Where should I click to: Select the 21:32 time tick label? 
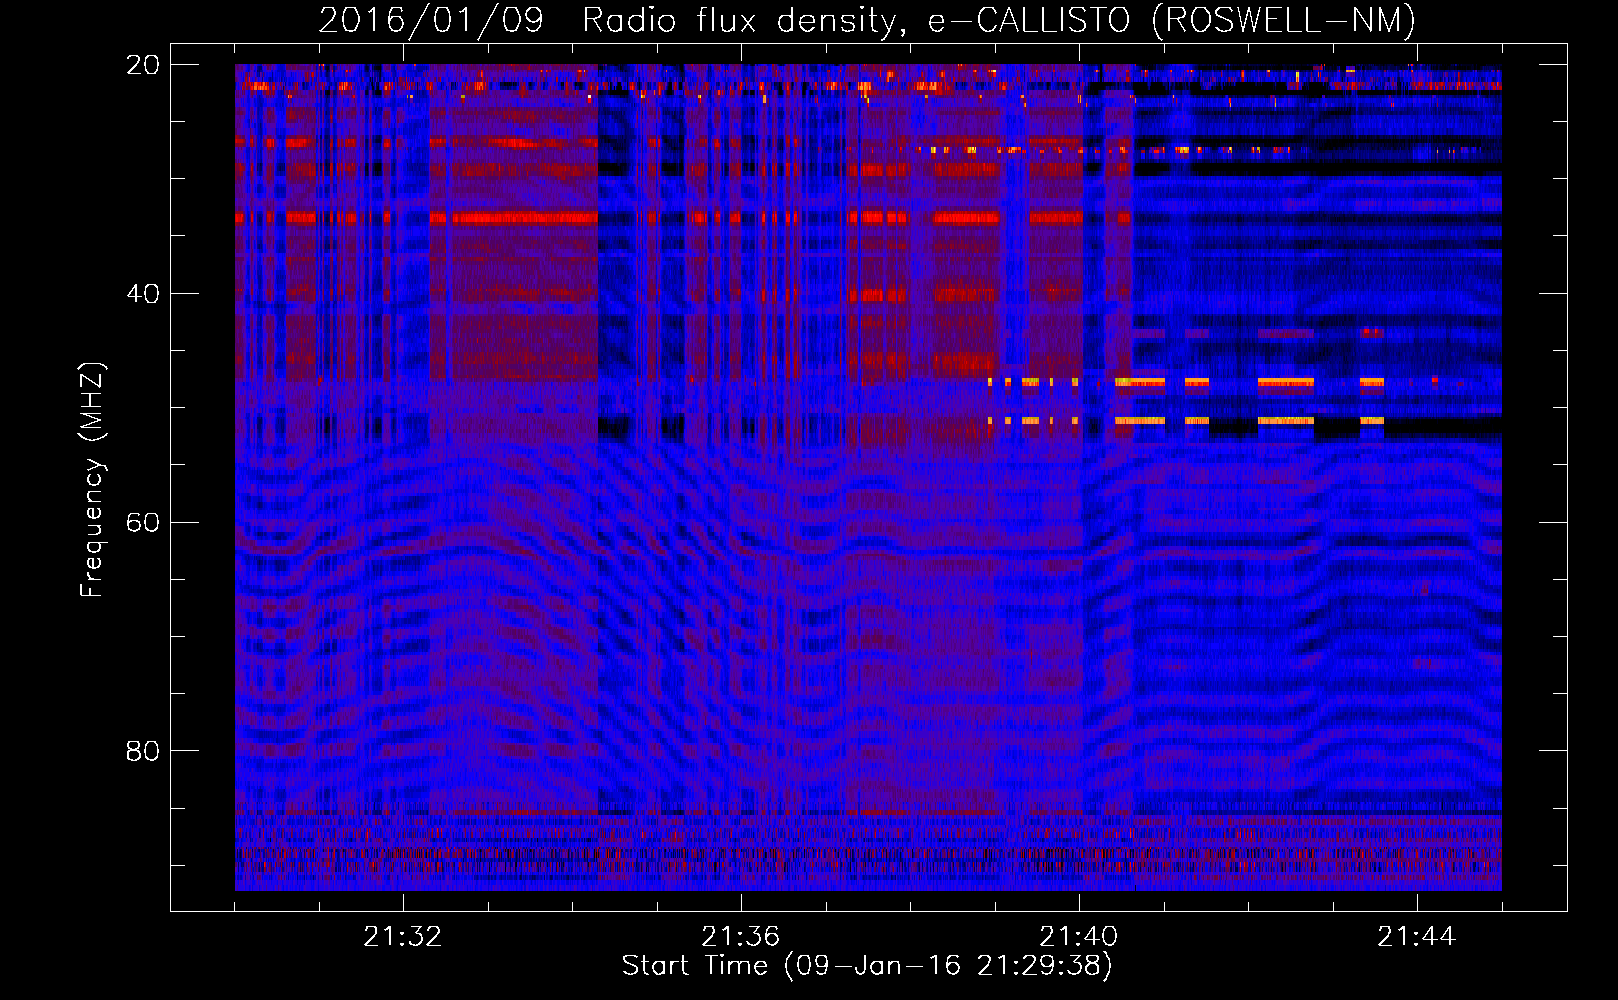tap(403, 937)
